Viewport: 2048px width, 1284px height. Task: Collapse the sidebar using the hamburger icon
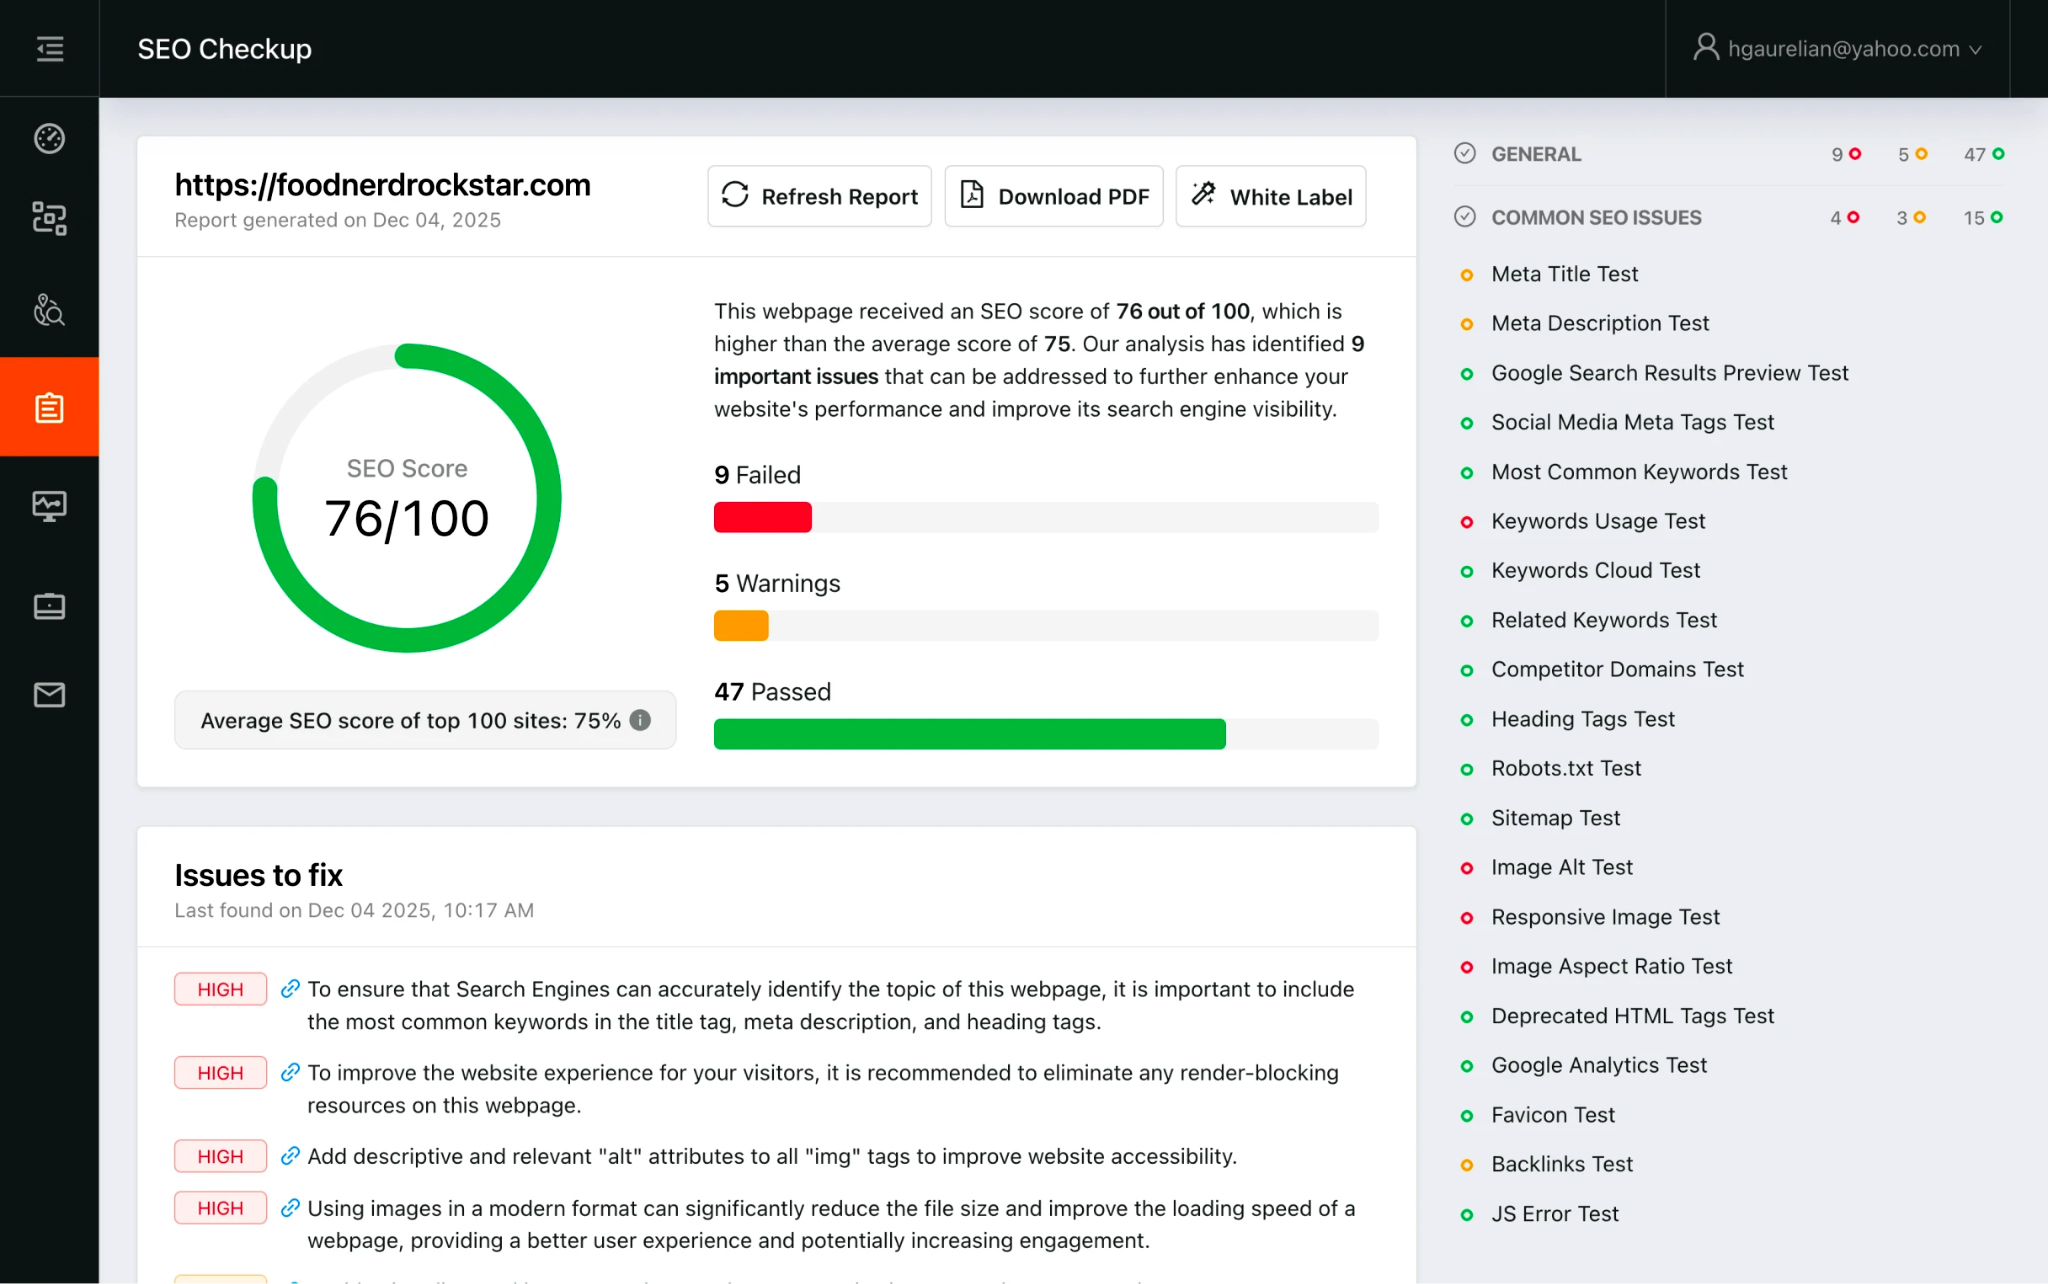pos(49,48)
